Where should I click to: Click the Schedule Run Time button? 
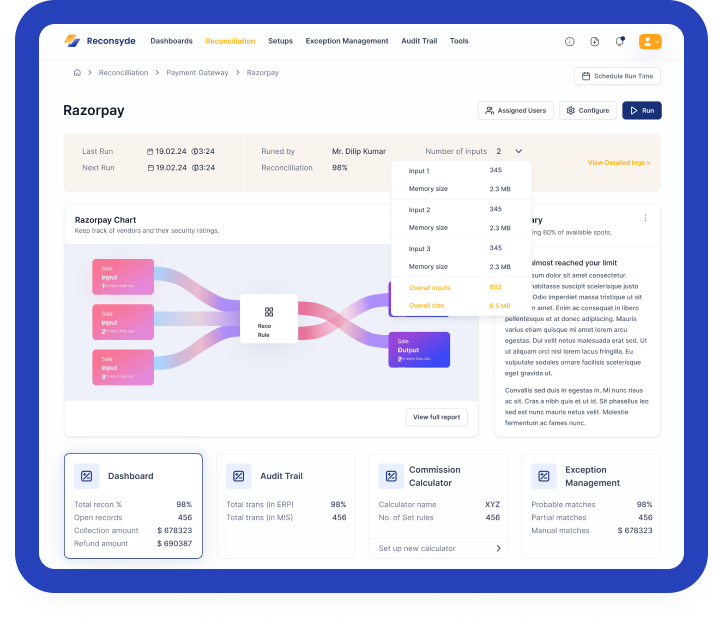click(617, 76)
